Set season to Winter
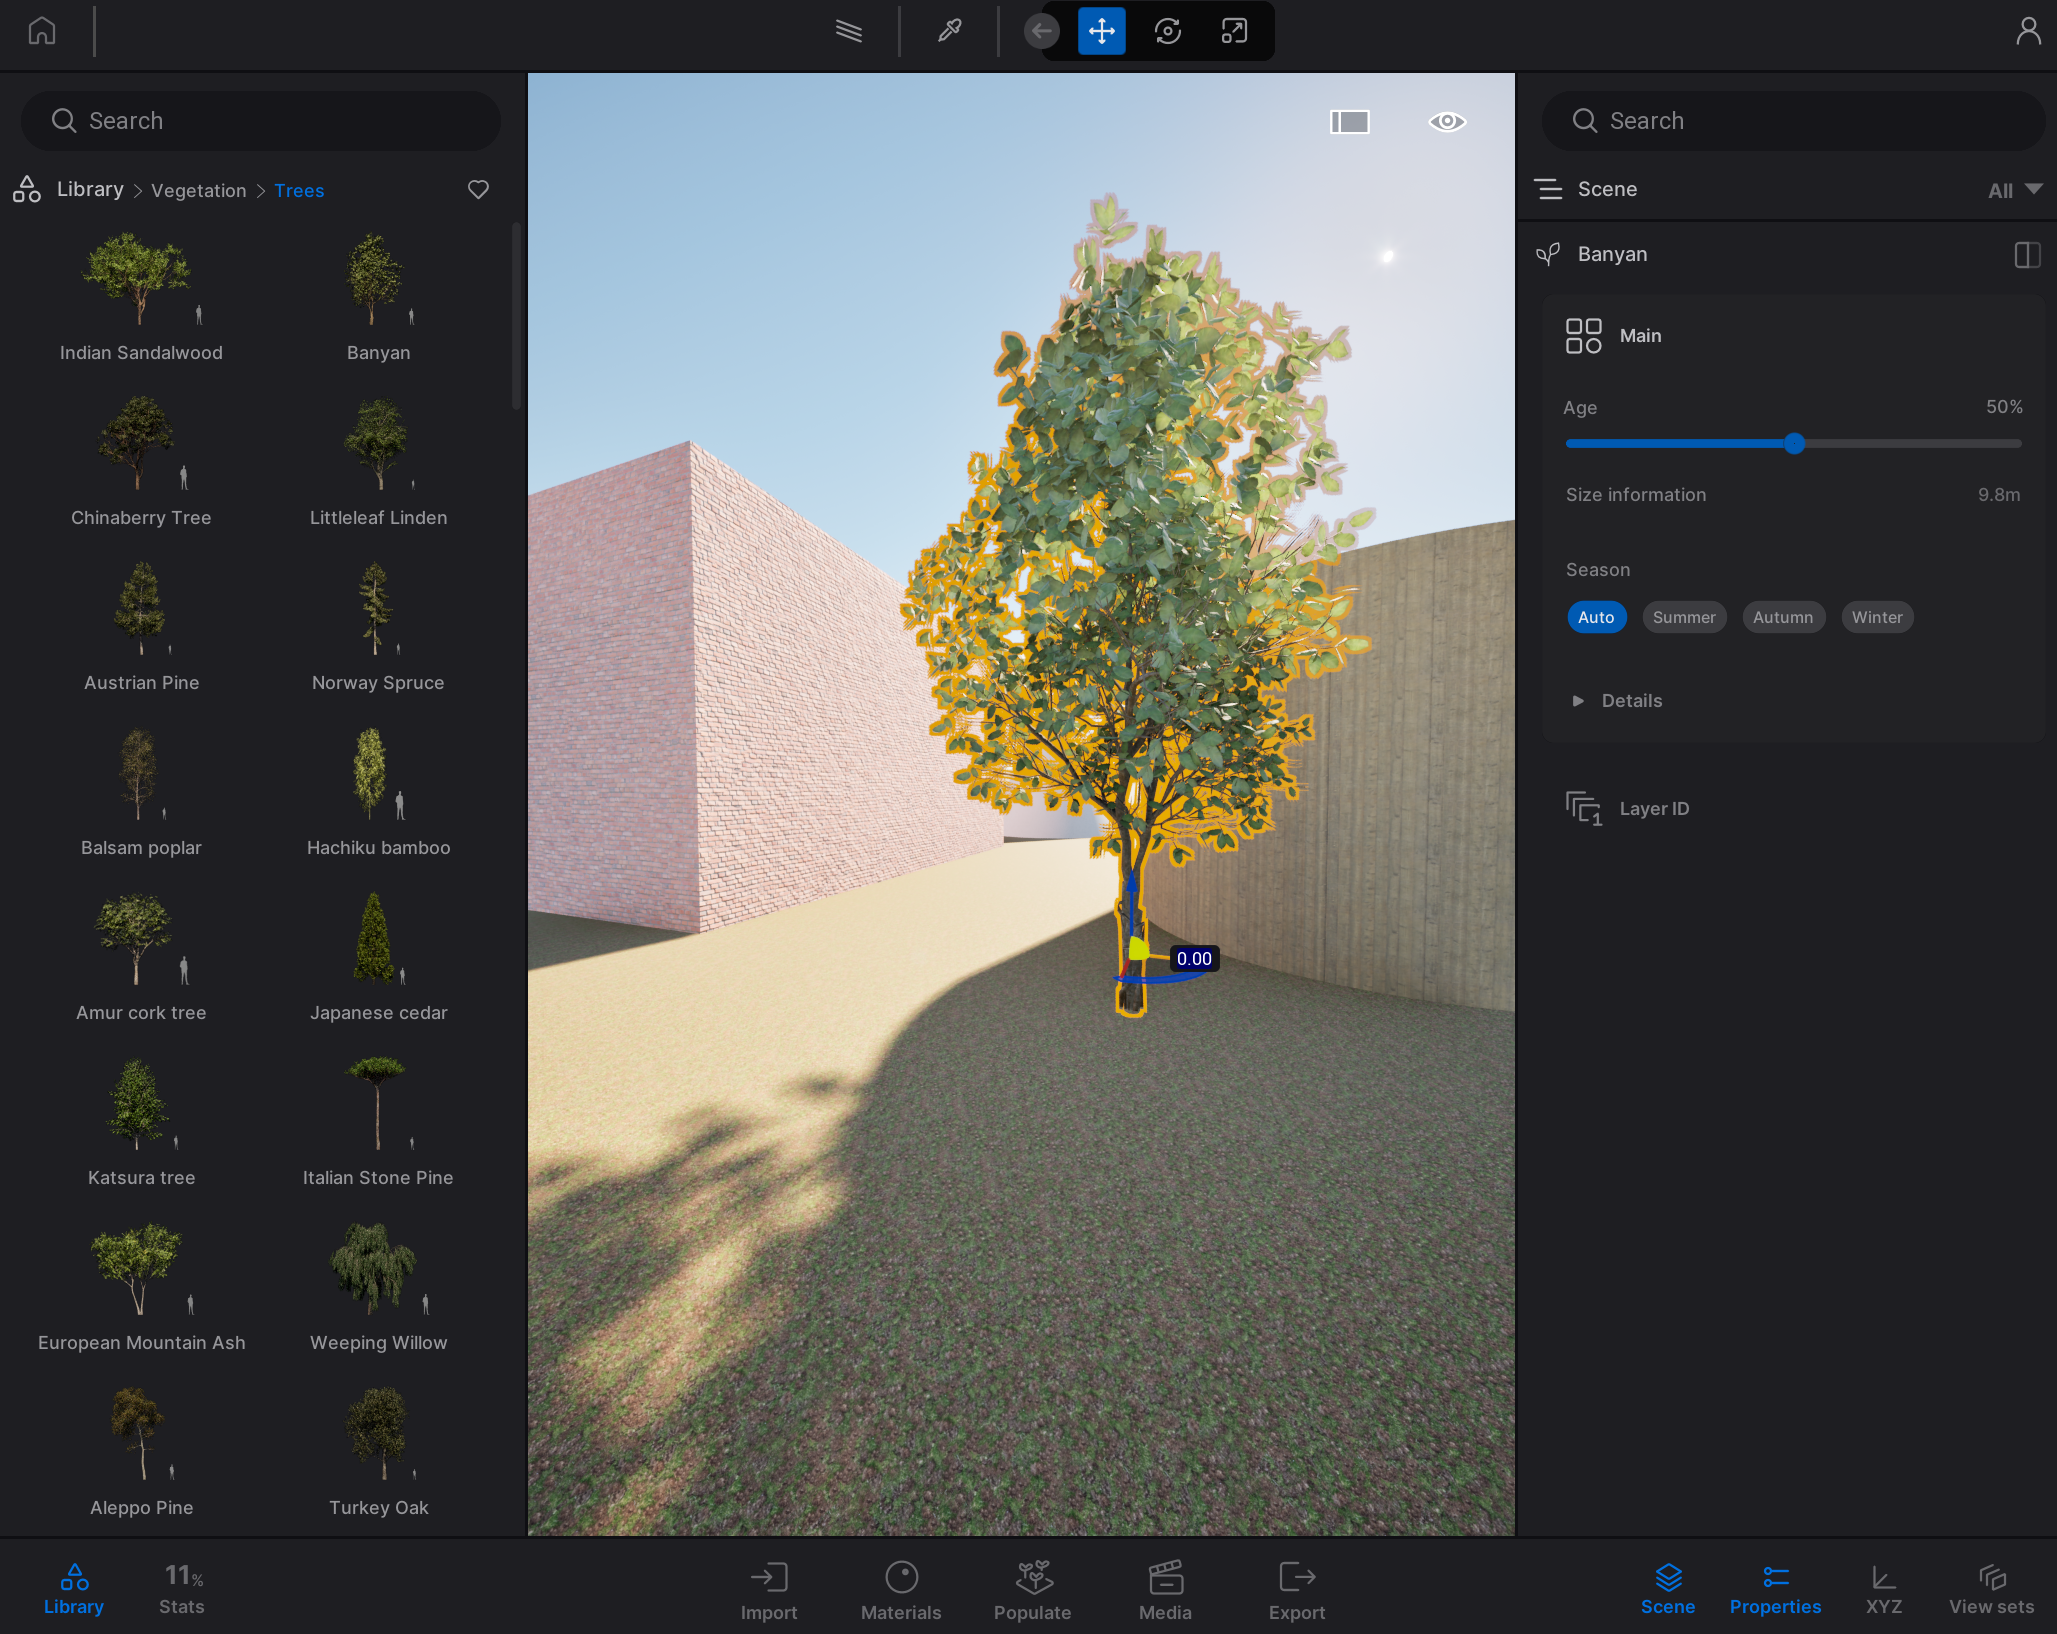Viewport: 2057px width, 1634px height. (1876, 617)
